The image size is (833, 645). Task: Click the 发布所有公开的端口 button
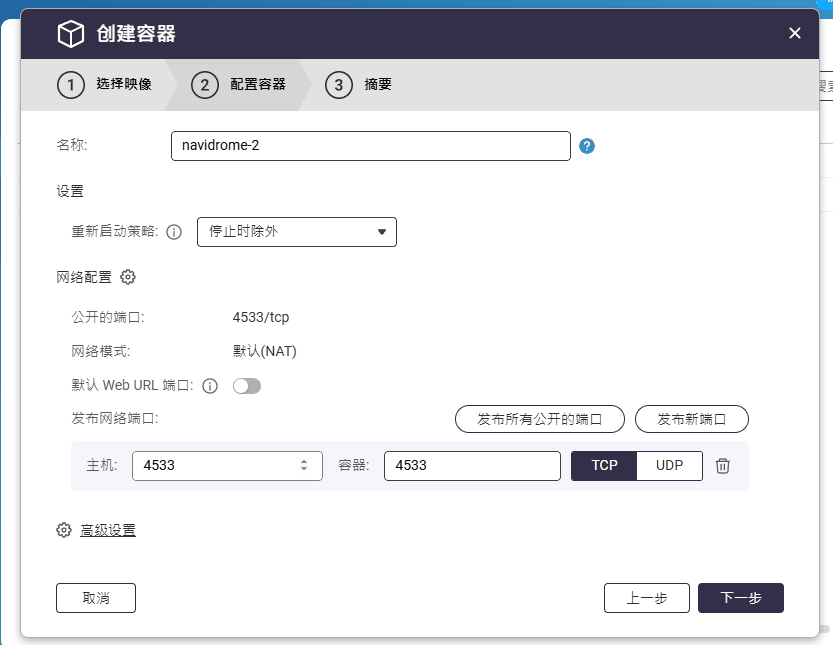[x=540, y=419]
